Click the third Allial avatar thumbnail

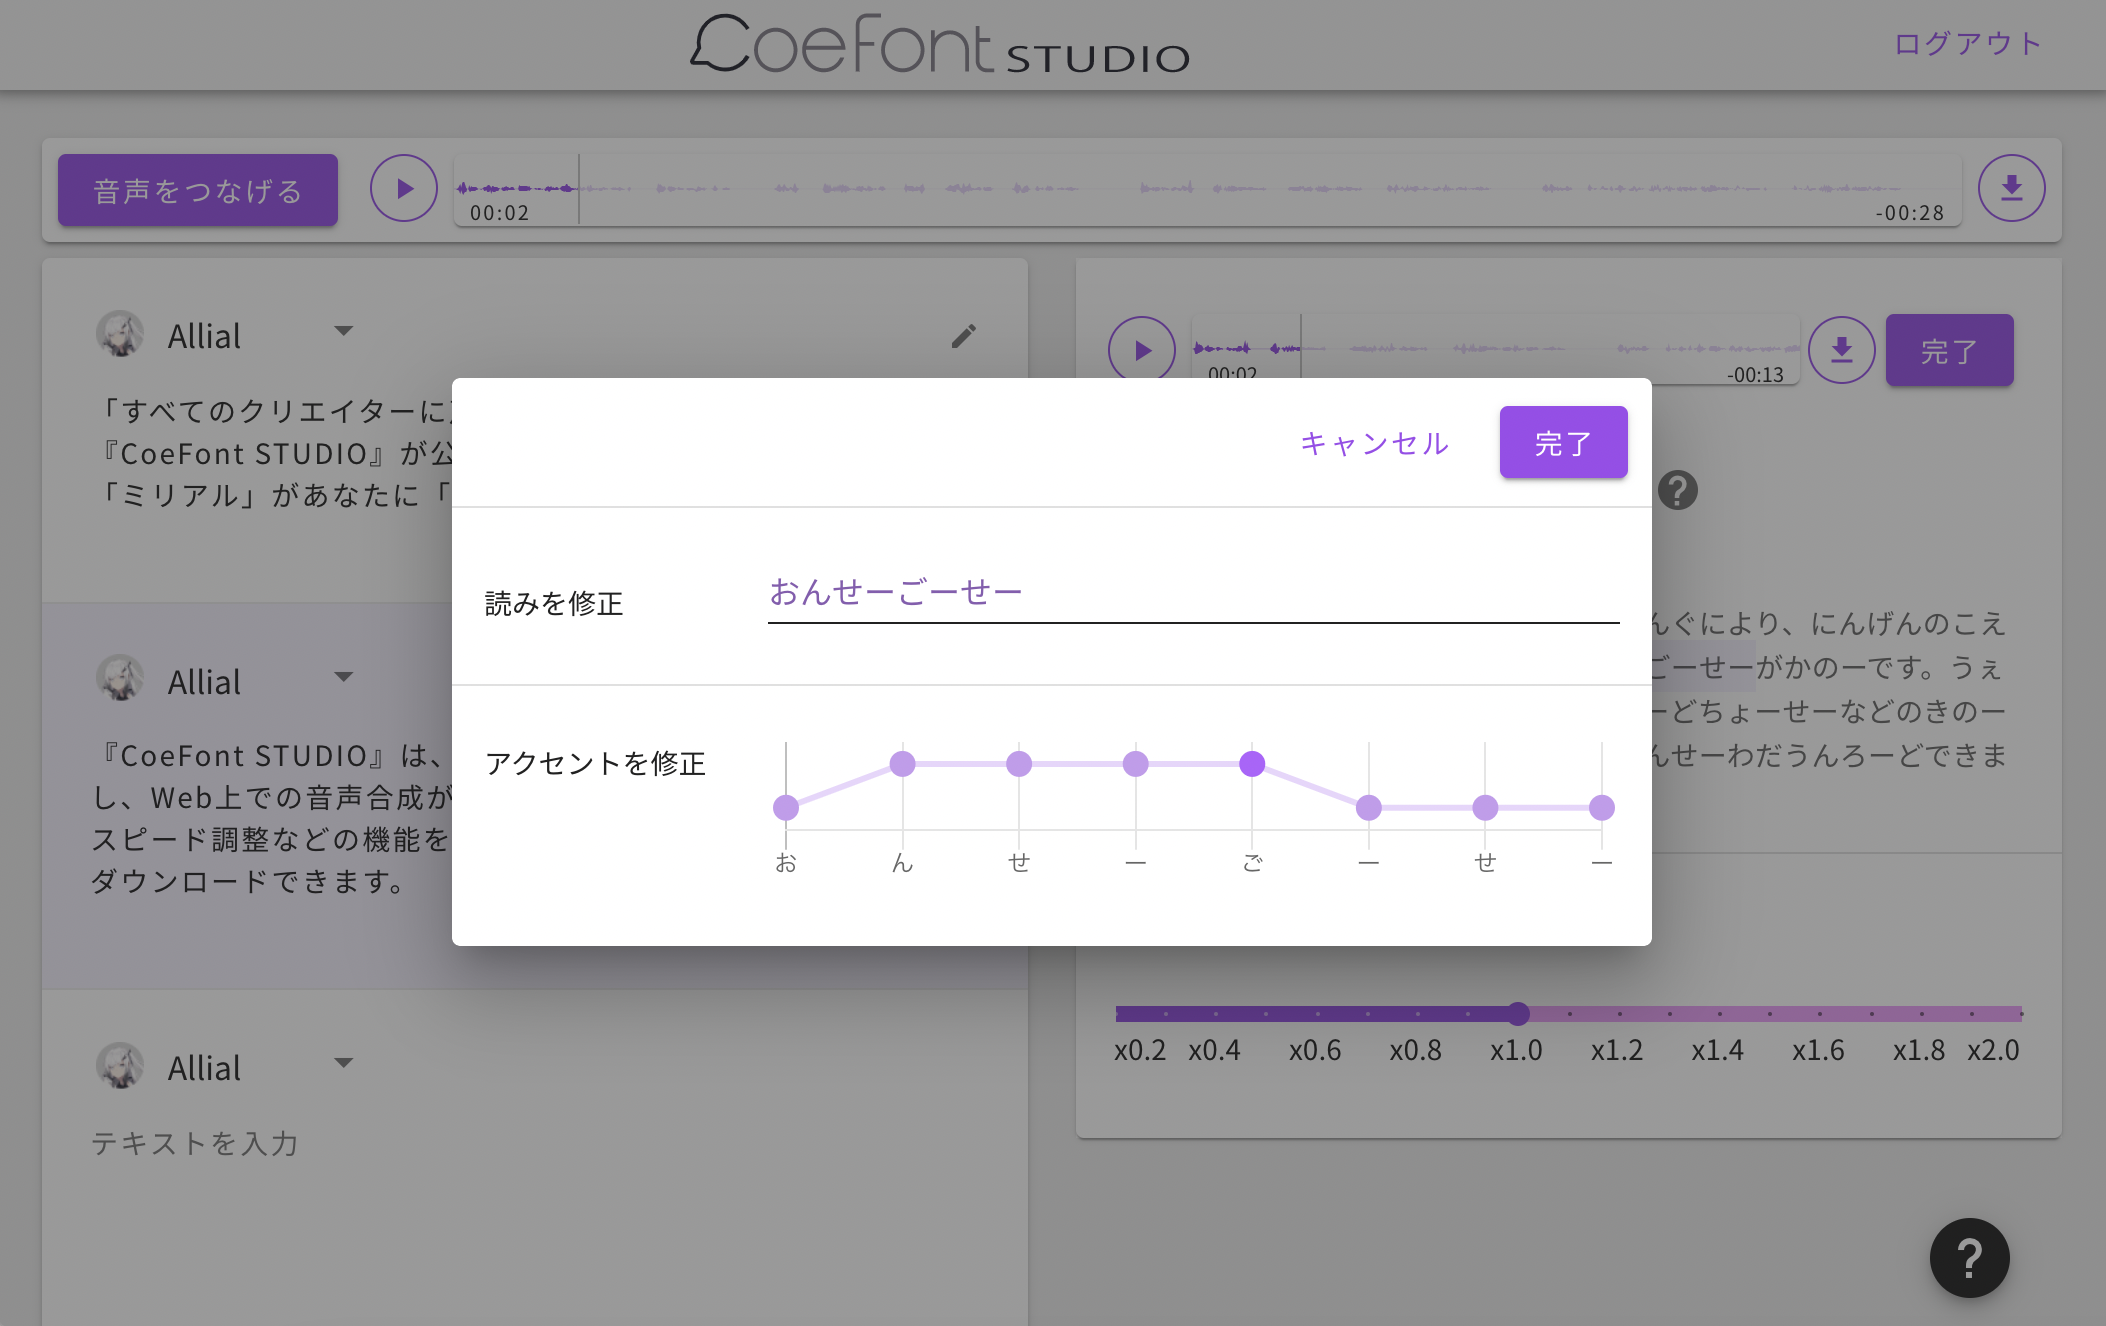click(x=120, y=1065)
